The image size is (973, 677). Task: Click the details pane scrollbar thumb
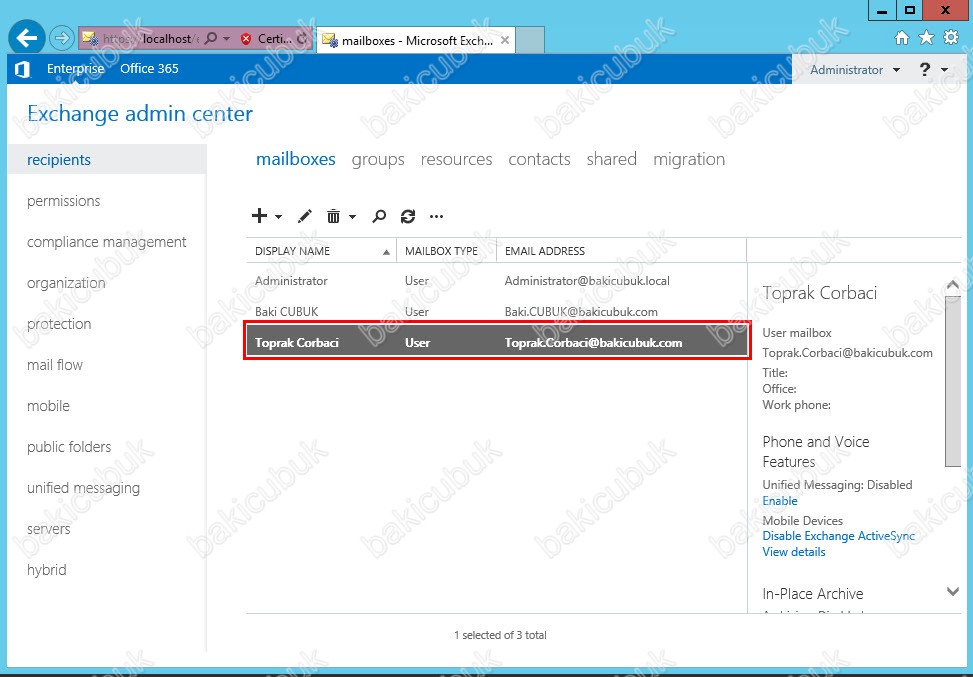coord(953,380)
